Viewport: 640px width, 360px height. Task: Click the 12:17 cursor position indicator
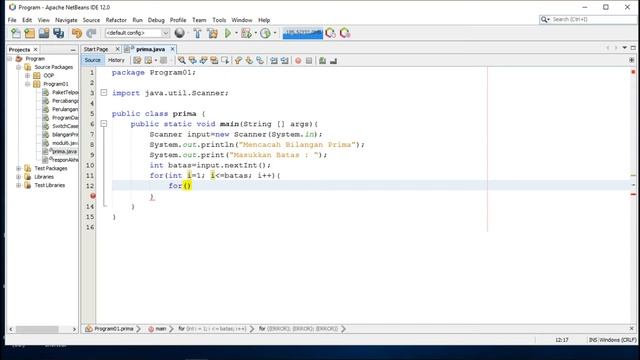(562, 340)
